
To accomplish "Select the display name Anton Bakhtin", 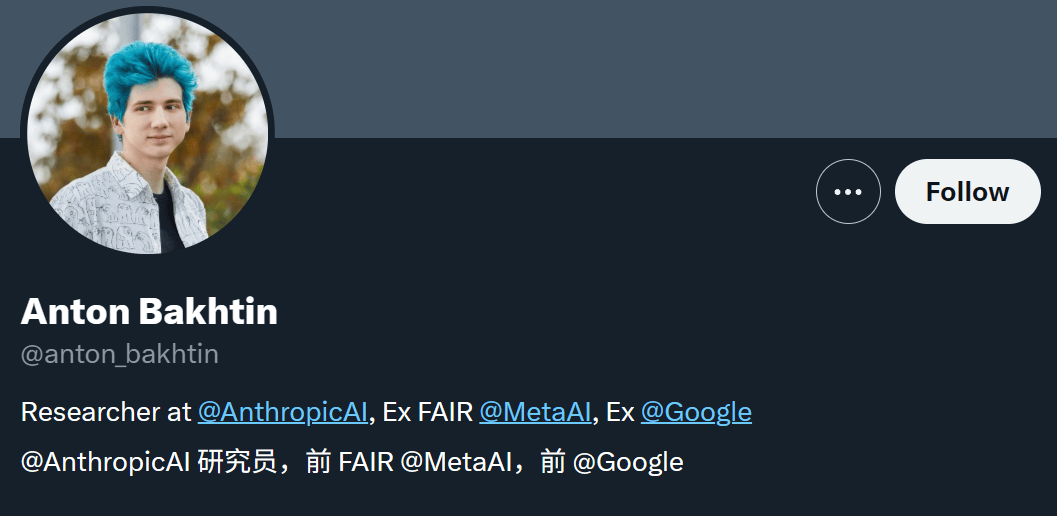I will coord(149,312).
